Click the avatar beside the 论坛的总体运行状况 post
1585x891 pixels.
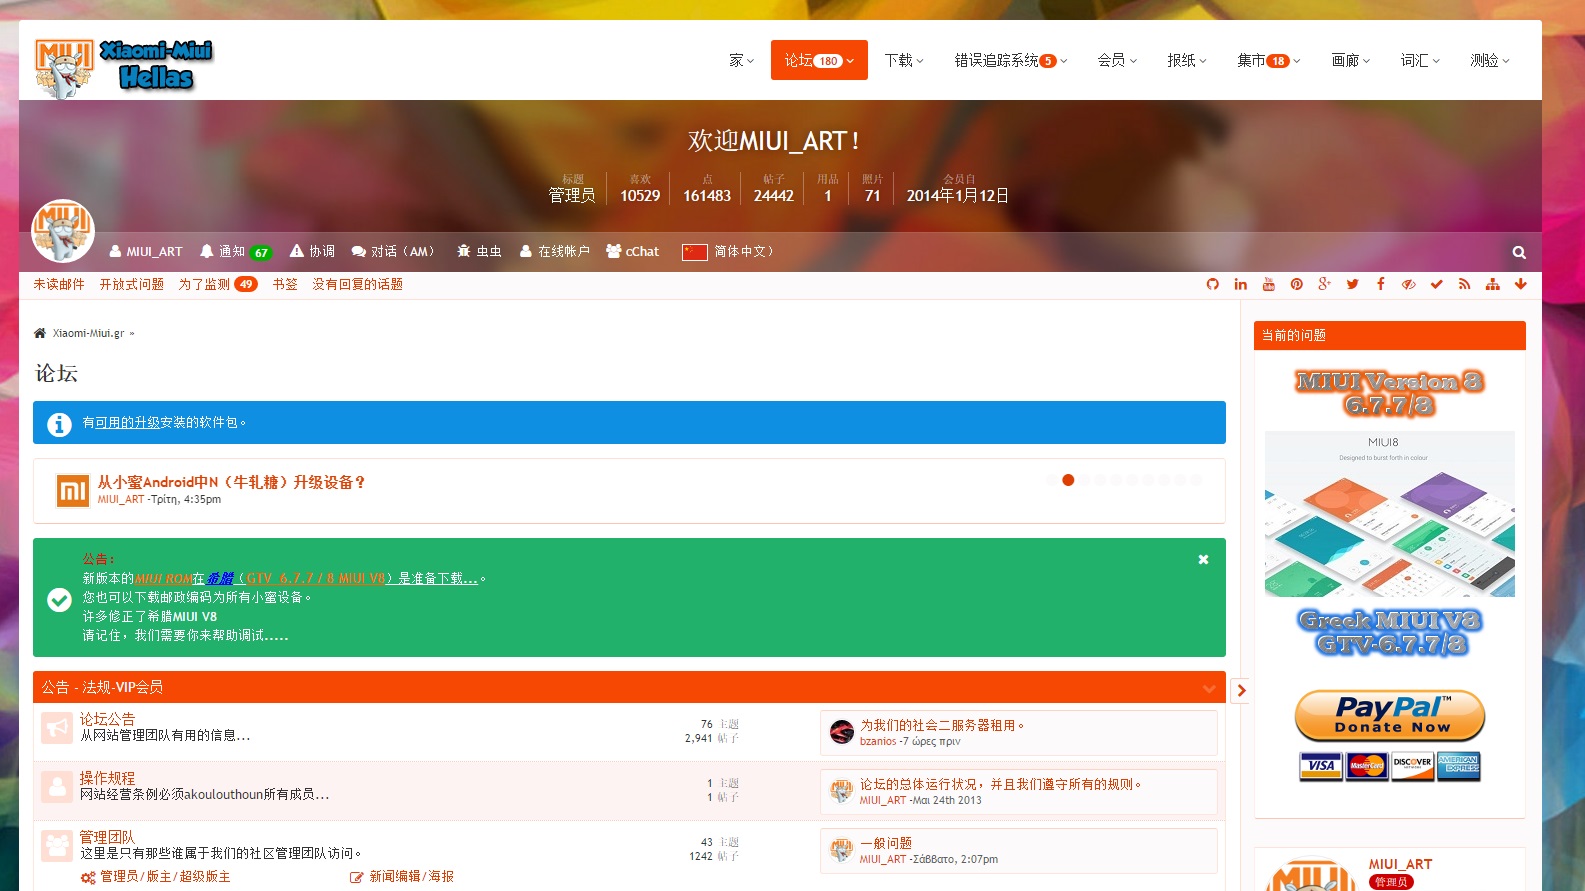(x=842, y=792)
